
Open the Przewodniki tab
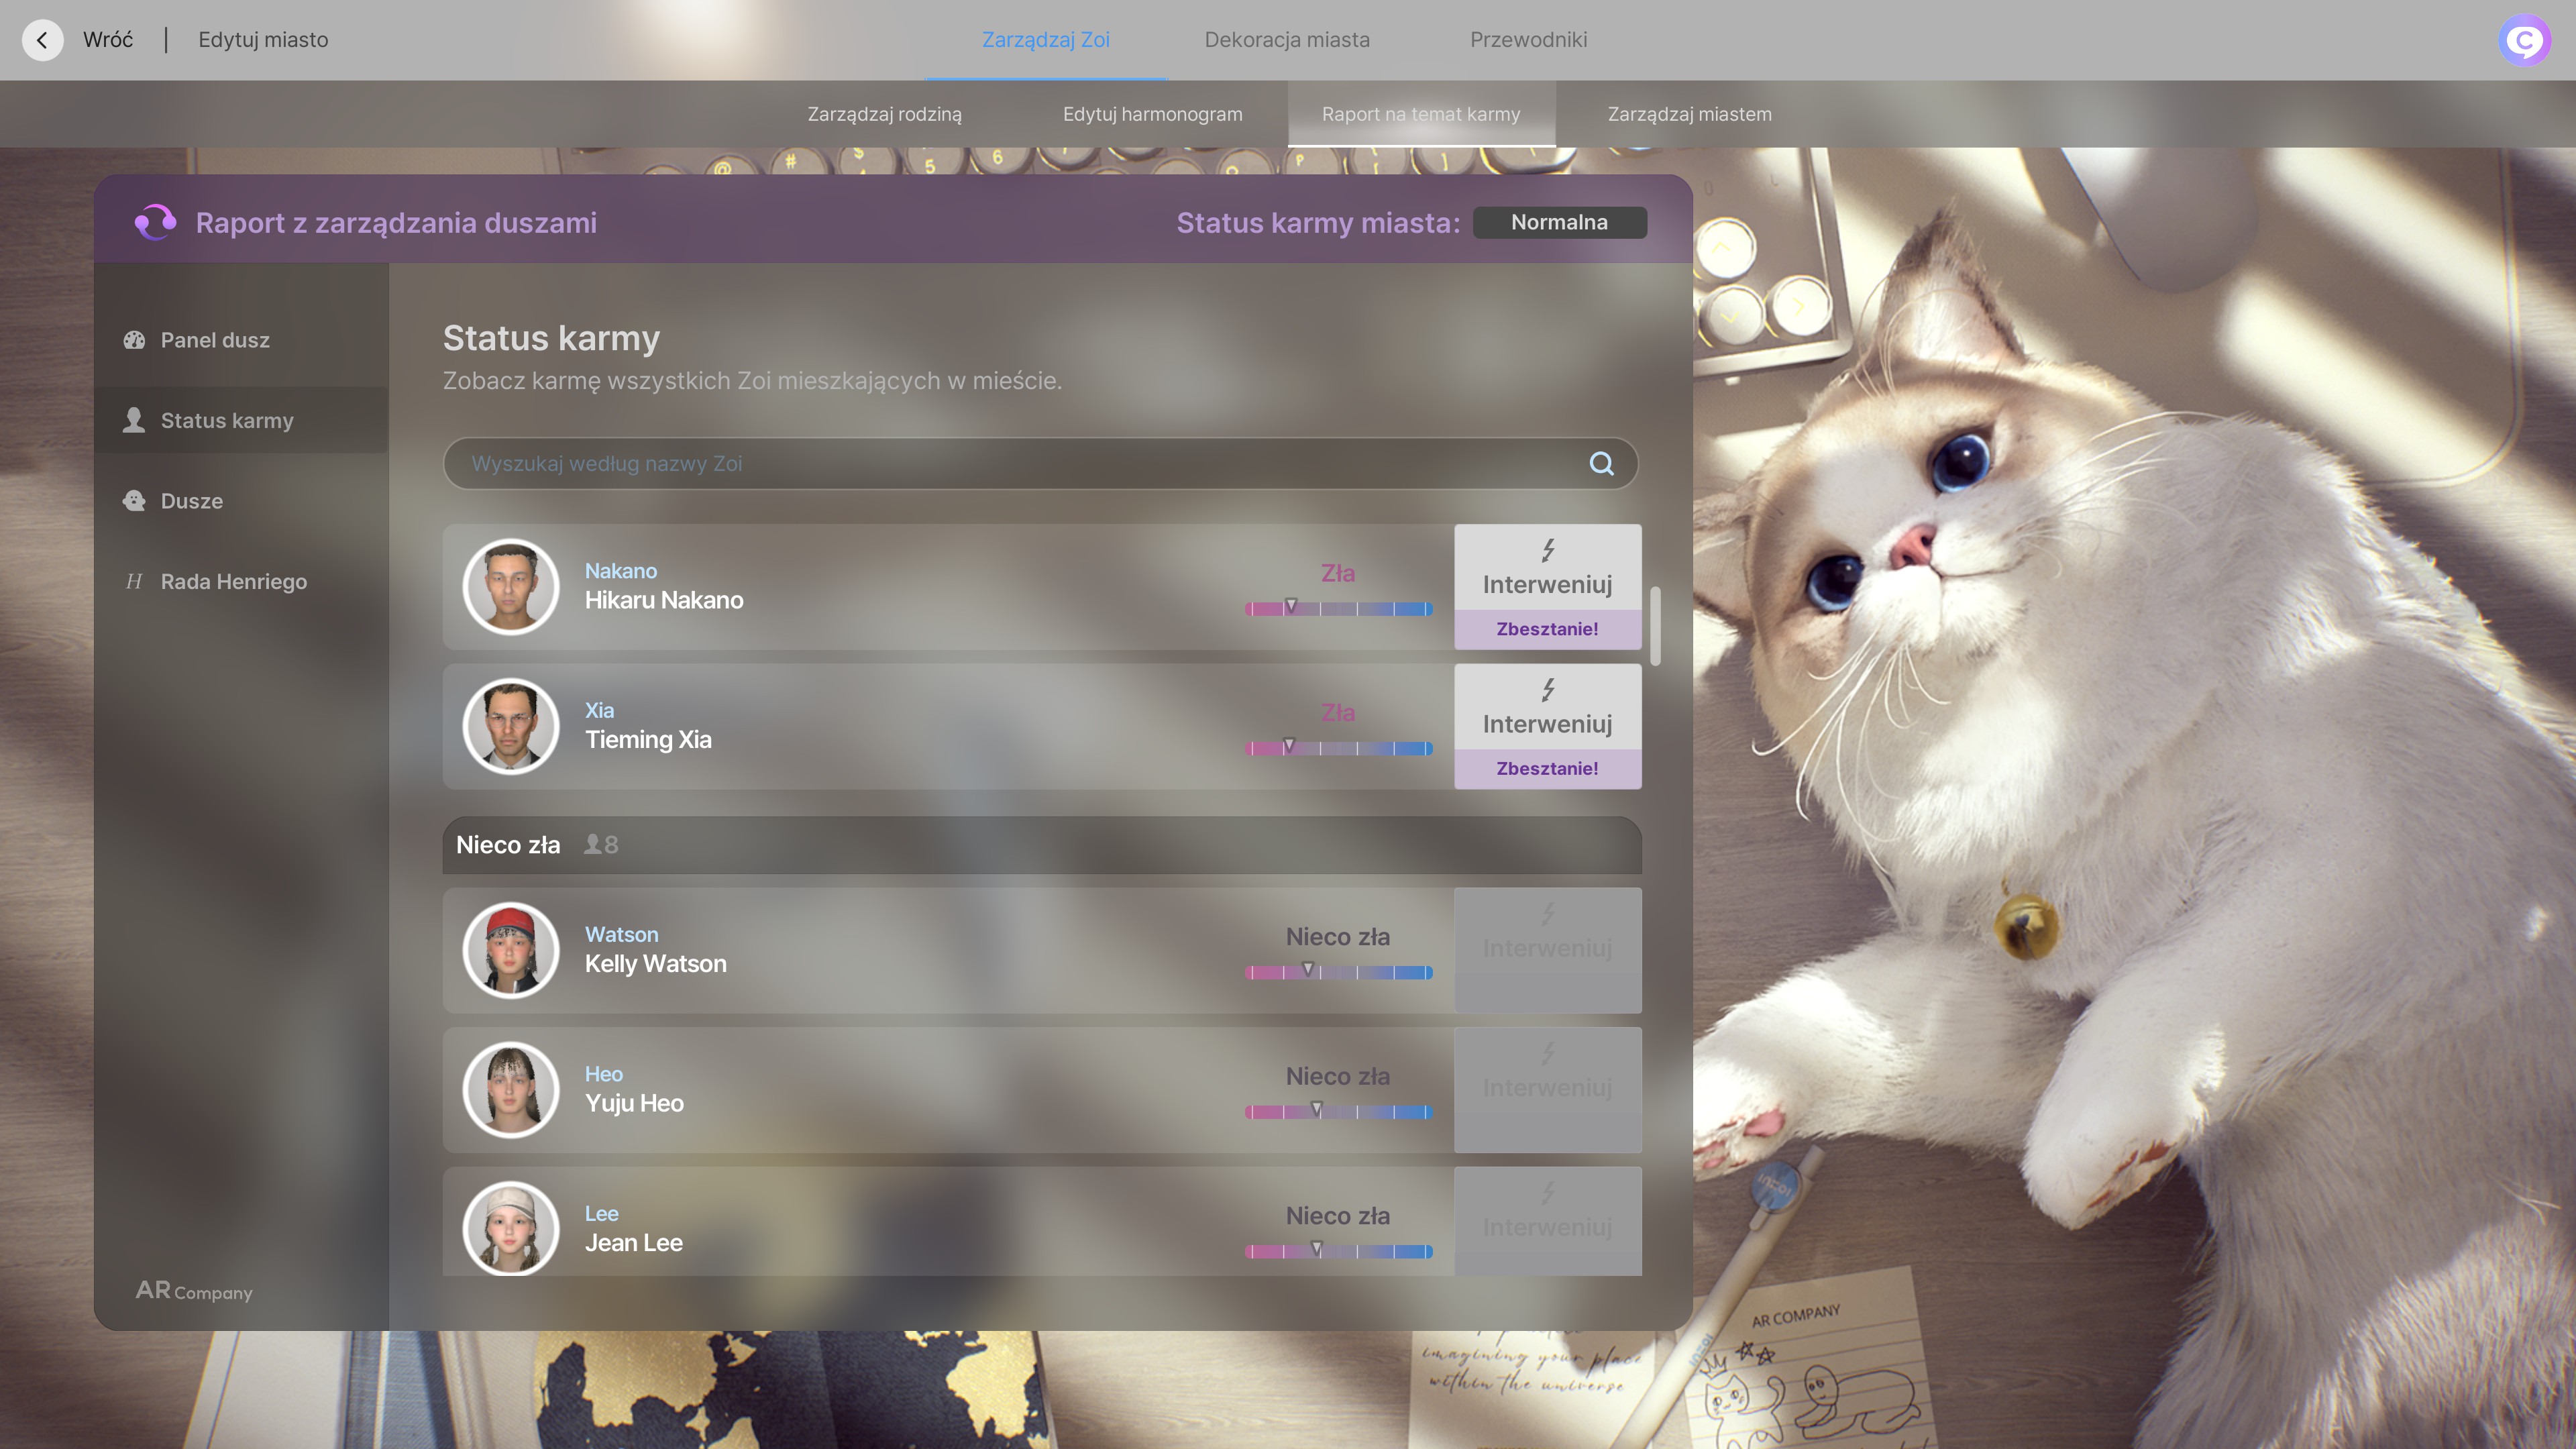tap(1528, 40)
